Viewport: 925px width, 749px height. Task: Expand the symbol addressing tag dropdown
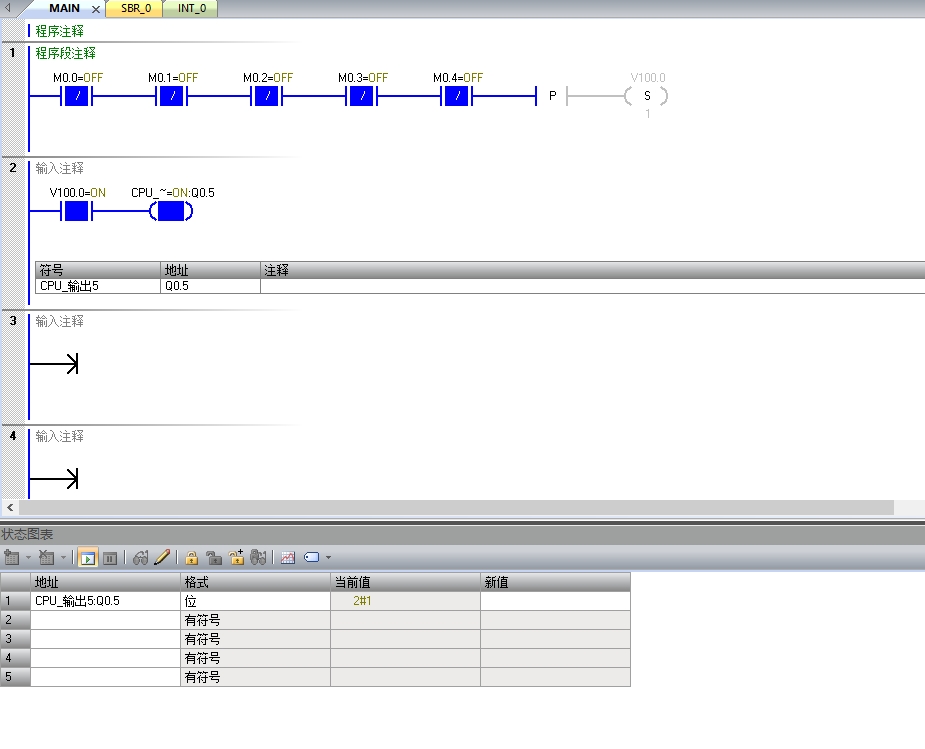[328, 558]
